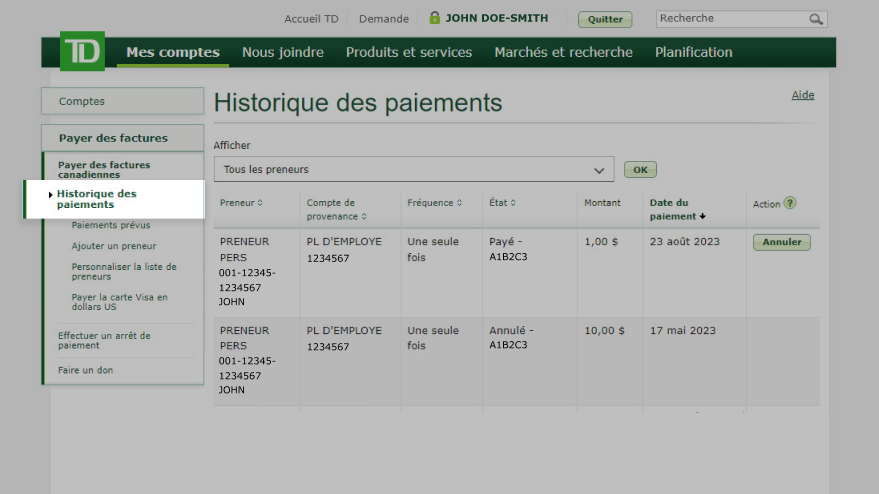Open Personnaliser la liste de preneurs

[x=124, y=271]
